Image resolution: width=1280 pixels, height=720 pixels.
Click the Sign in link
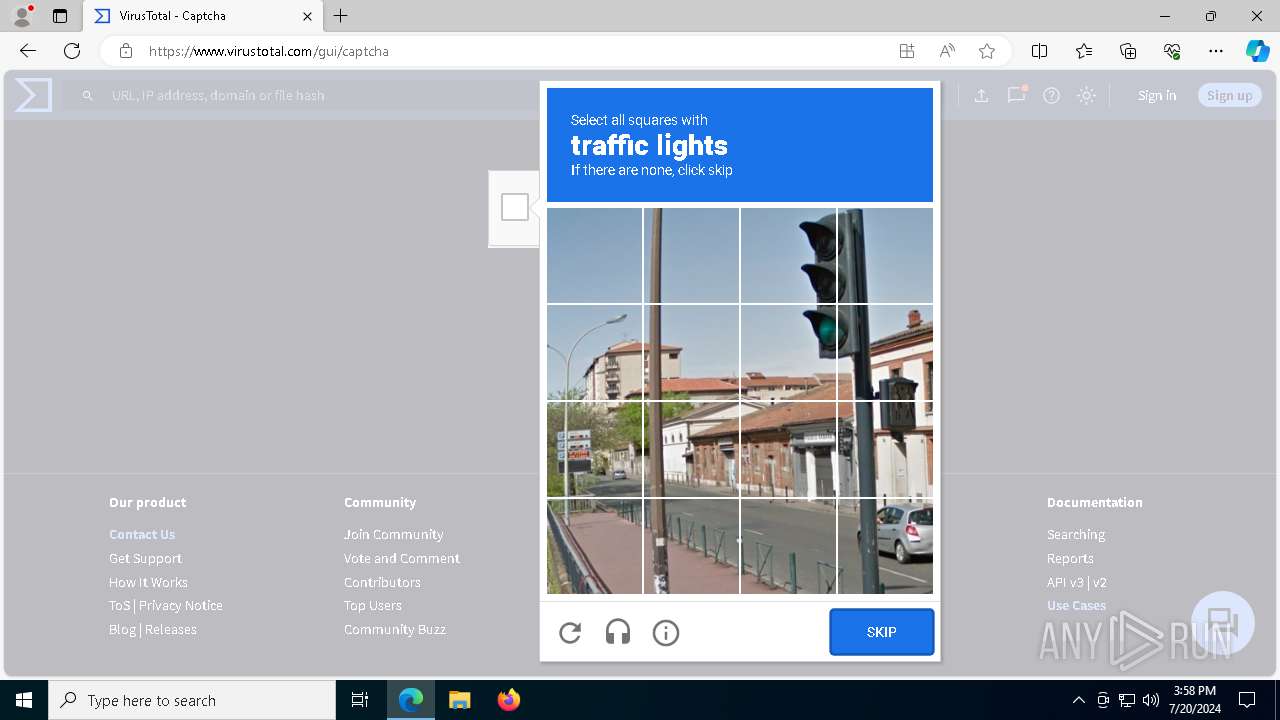1157,95
